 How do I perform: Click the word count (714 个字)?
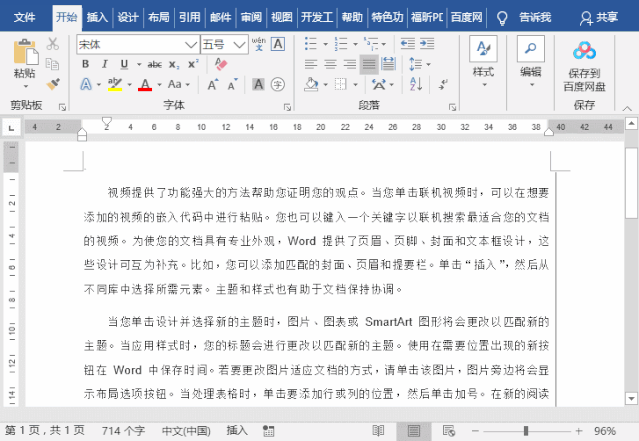tap(123, 430)
